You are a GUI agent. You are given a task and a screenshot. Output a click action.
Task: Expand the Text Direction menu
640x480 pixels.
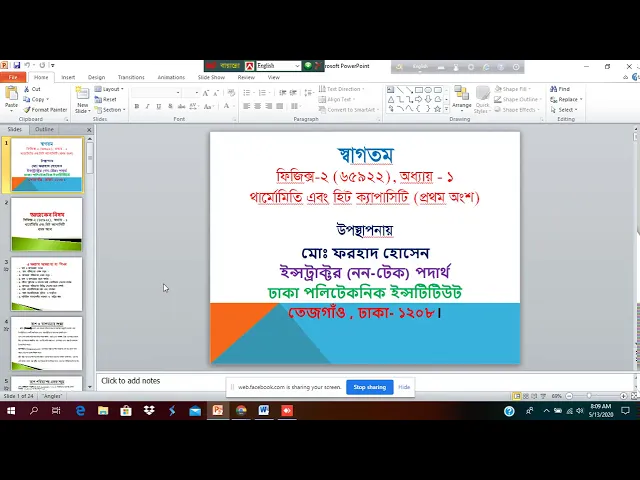coord(342,89)
